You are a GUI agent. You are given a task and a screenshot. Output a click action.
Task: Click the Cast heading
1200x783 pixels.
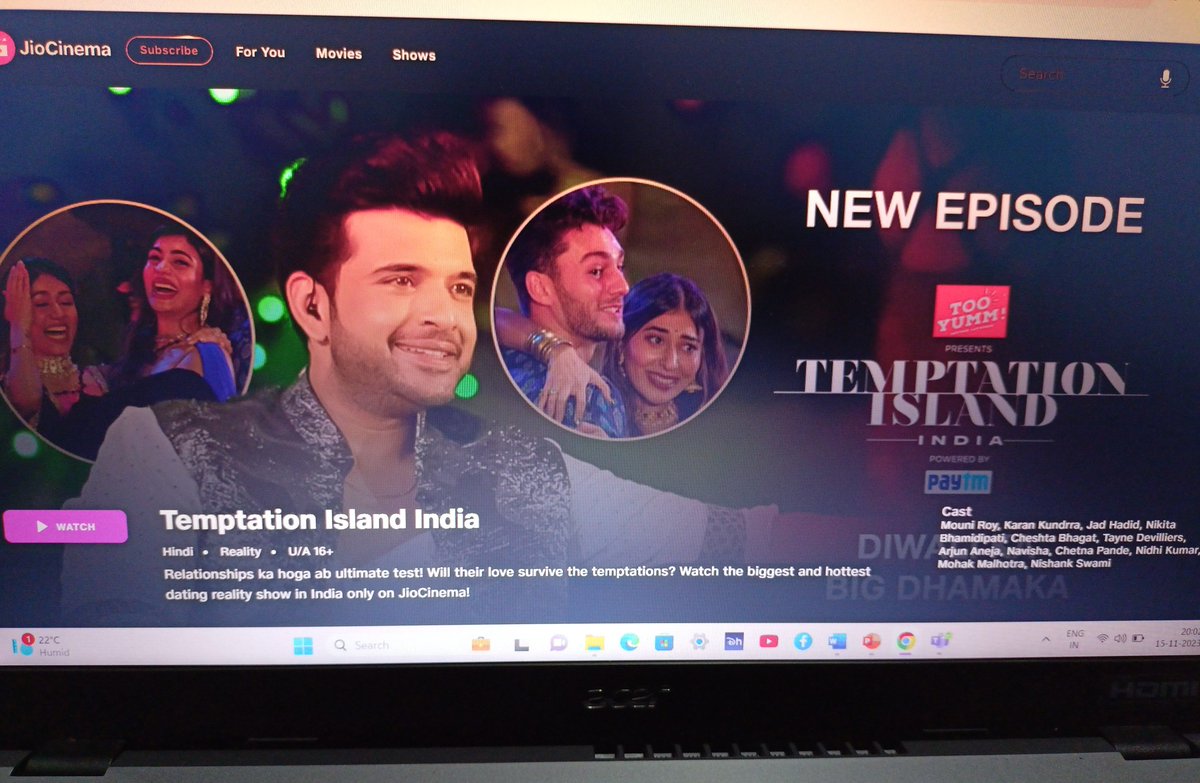[956, 511]
